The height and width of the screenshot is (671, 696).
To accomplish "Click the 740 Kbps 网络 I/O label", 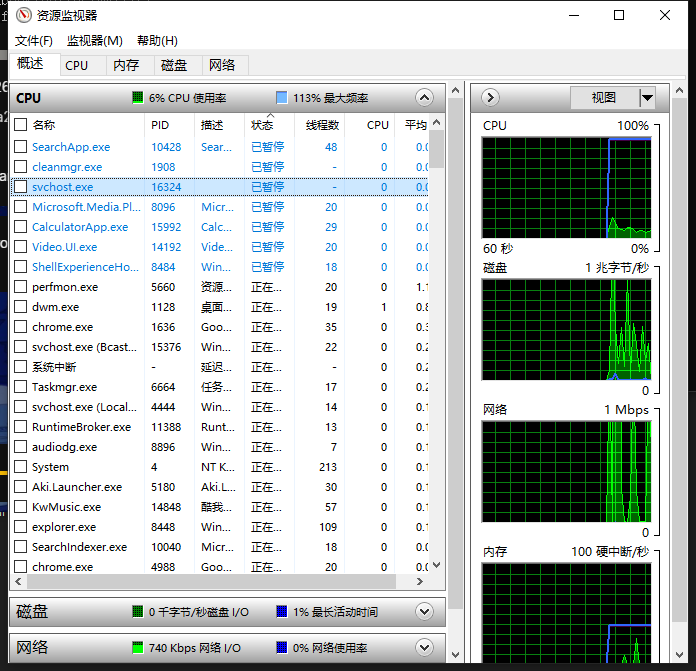I will tap(194, 648).
